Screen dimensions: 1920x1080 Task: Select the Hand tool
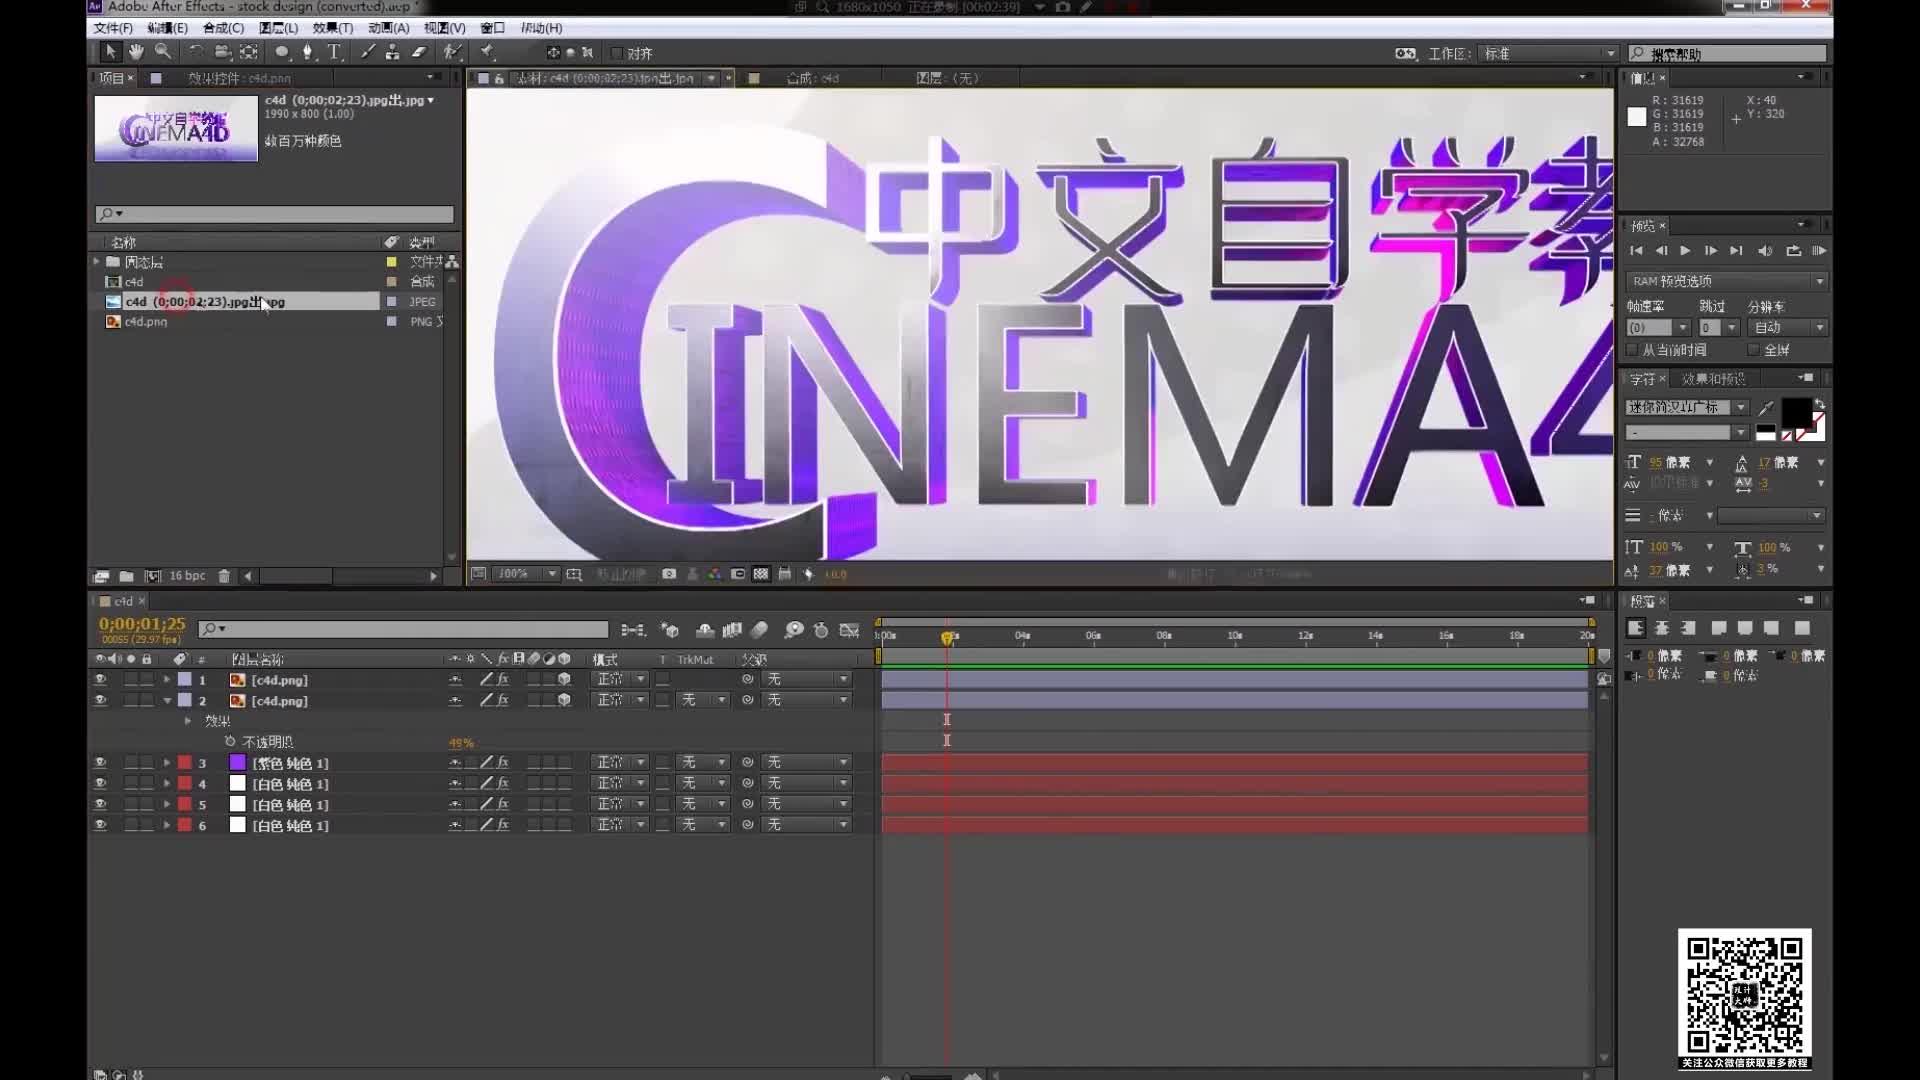click(x=136, y=52)
